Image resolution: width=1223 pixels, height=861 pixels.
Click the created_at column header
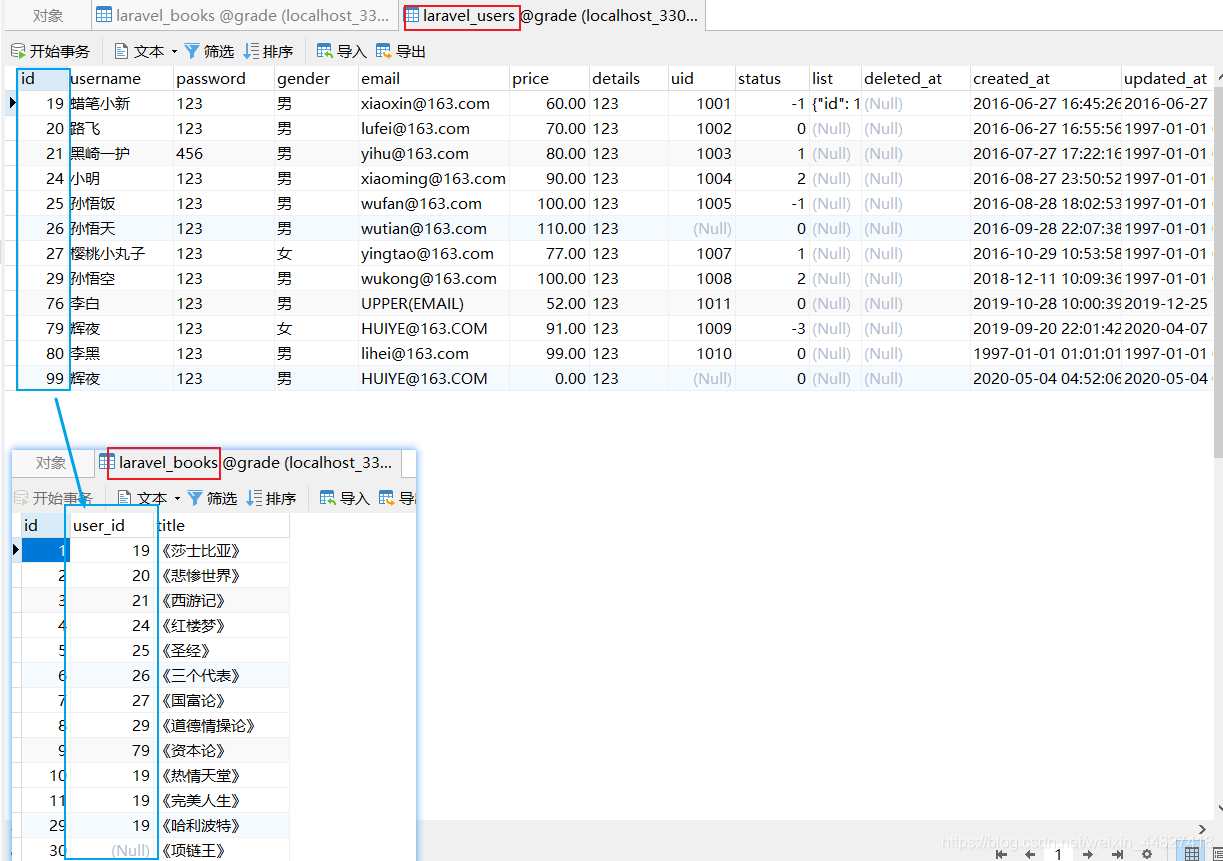[1046, 78]
